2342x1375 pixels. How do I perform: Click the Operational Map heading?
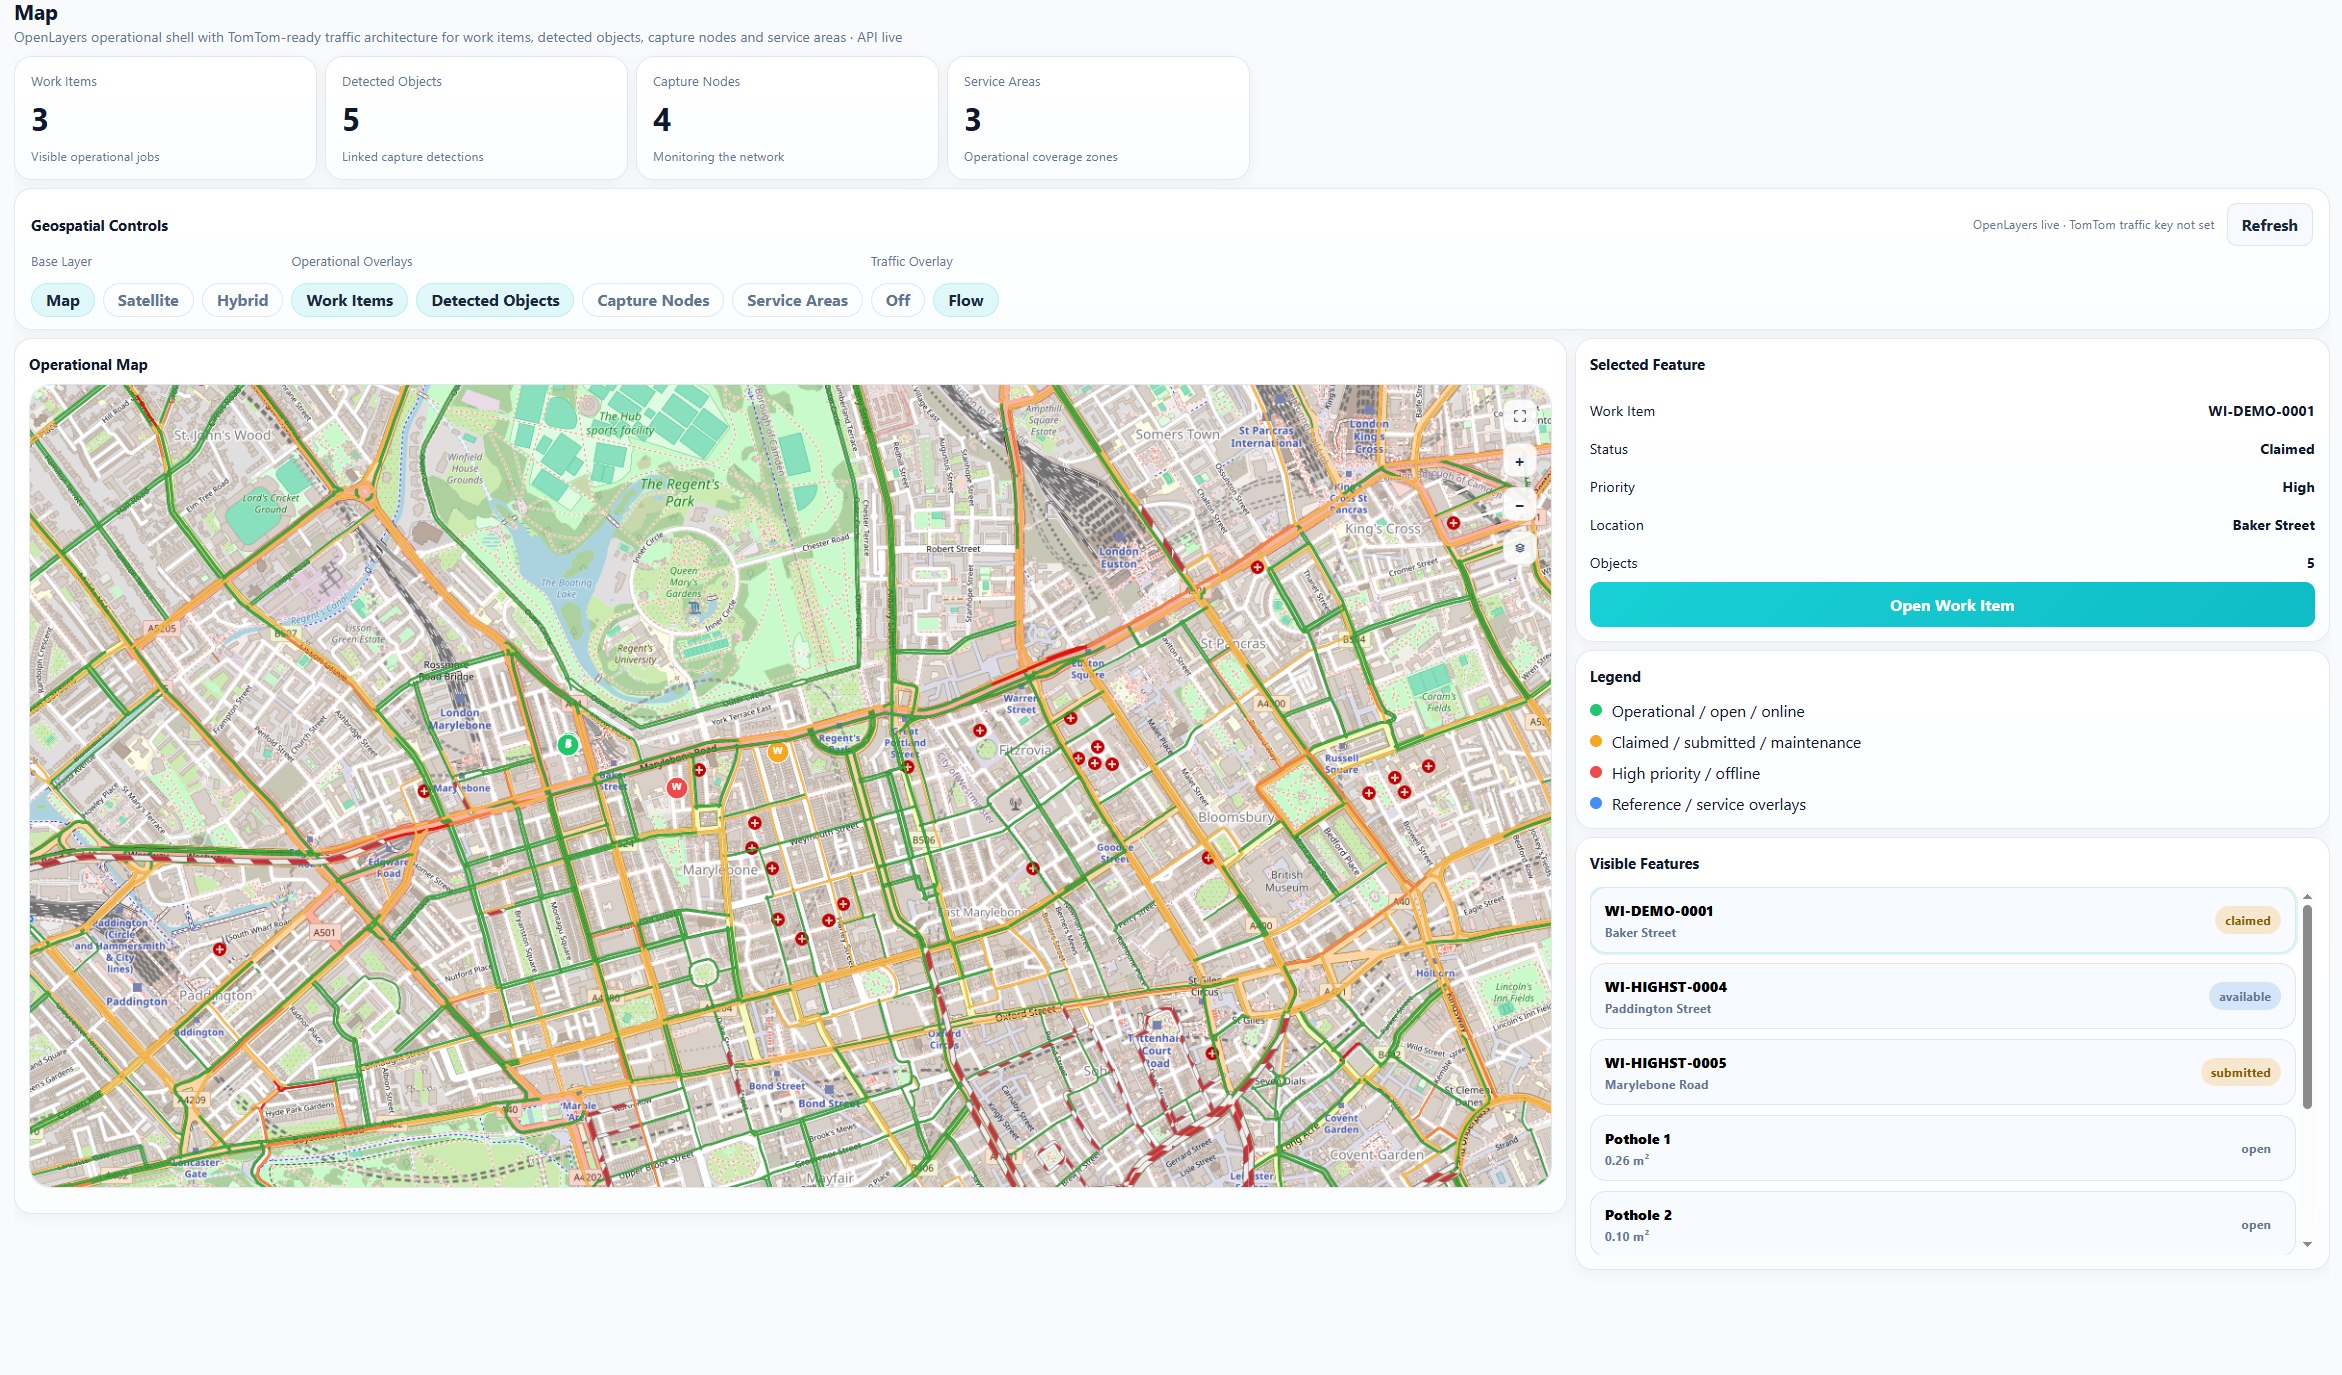click(88, 365)
